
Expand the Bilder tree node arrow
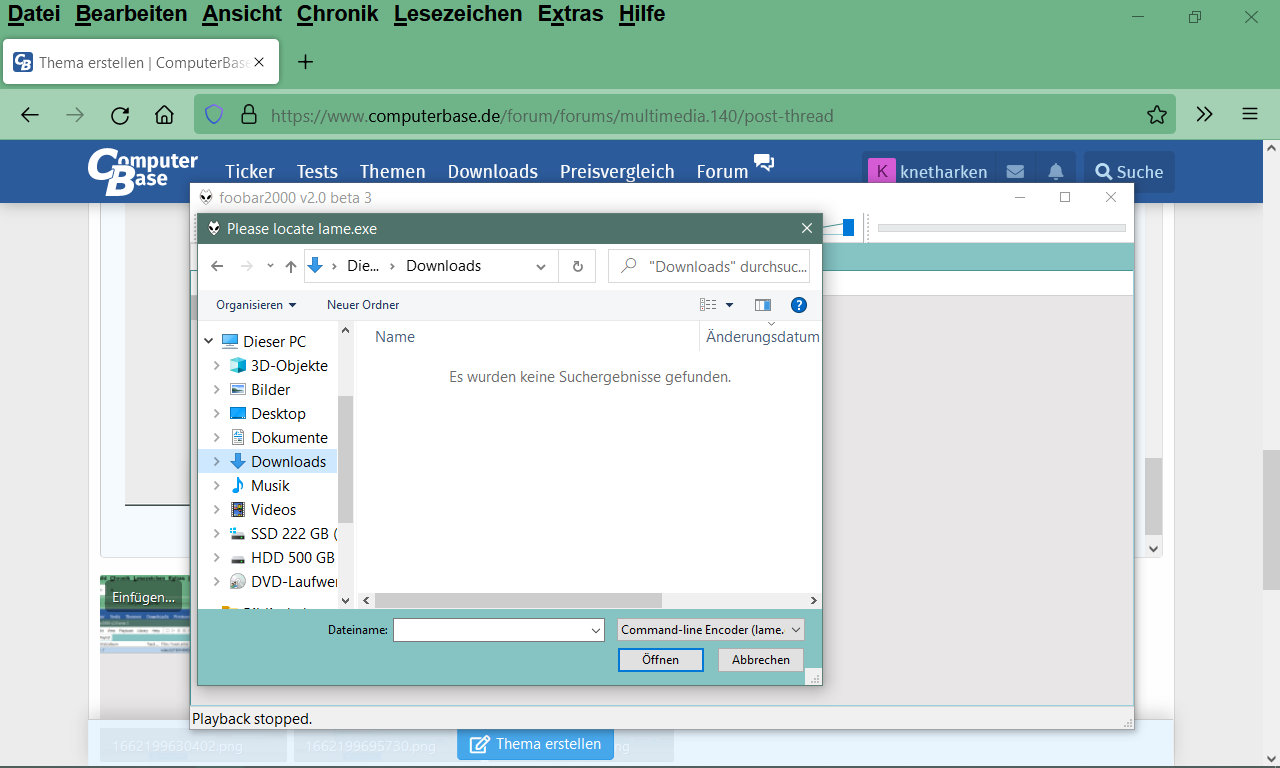(216, 389)
